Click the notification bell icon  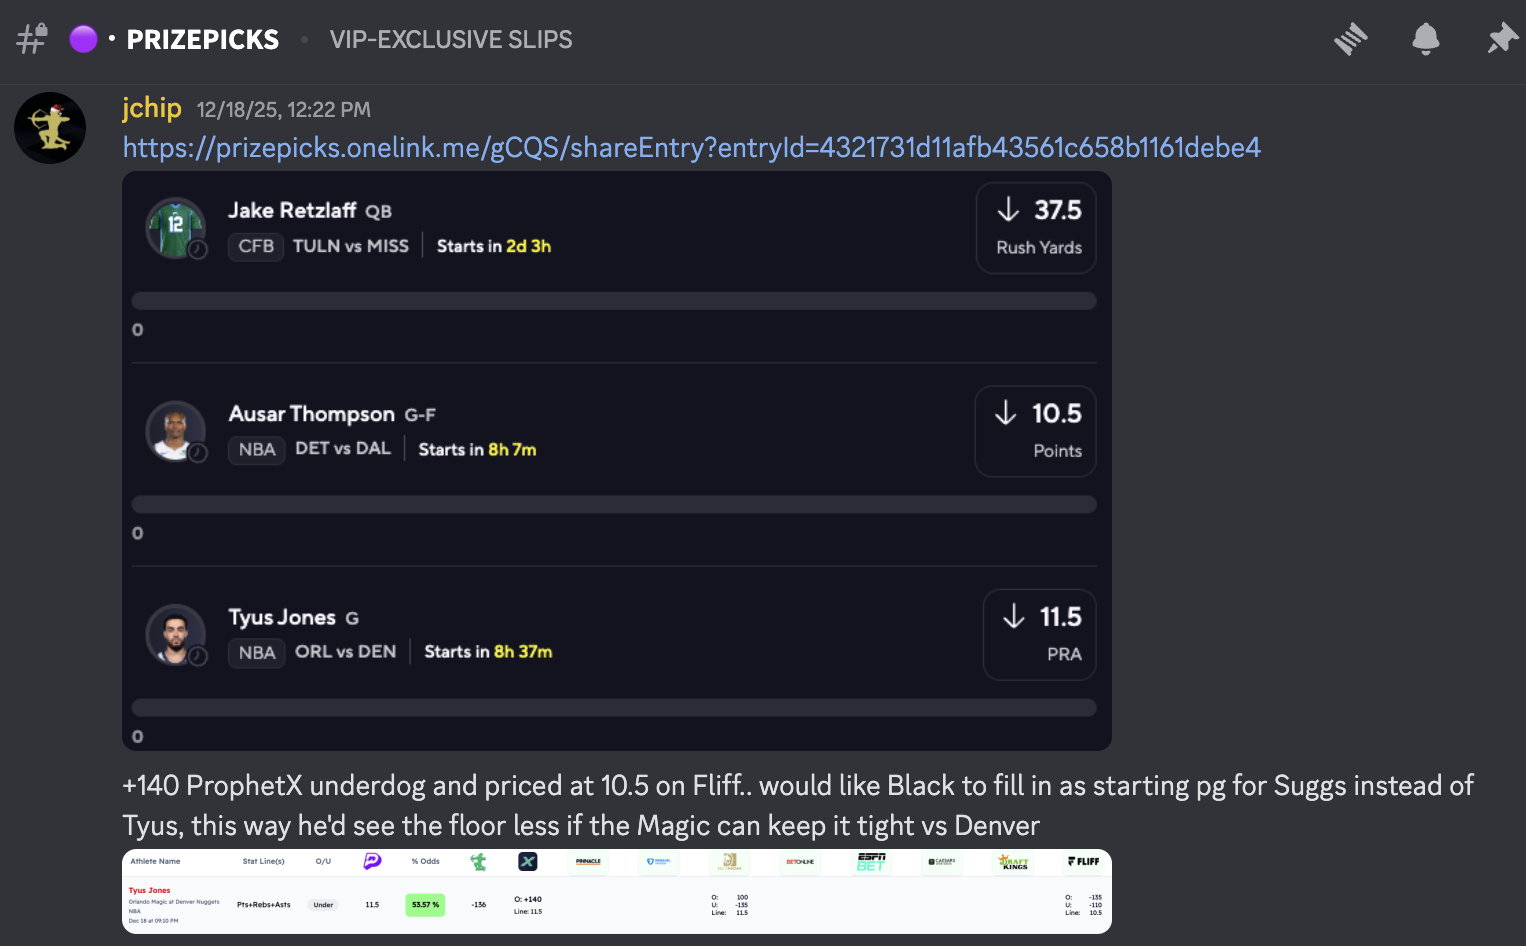click(1425, 40)
